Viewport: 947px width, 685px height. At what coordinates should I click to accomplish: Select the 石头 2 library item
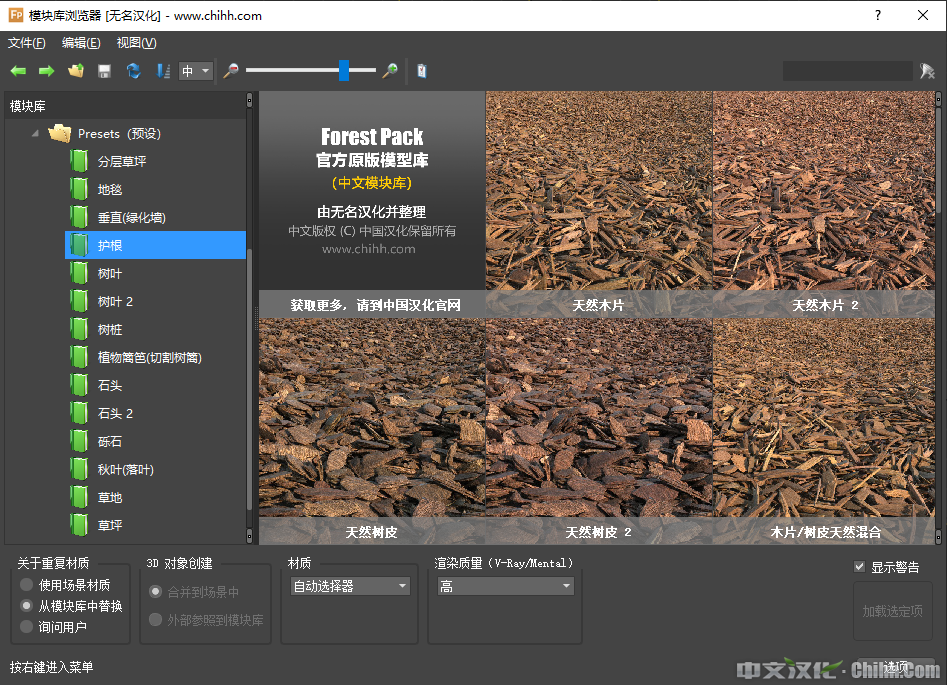point(115,413)
